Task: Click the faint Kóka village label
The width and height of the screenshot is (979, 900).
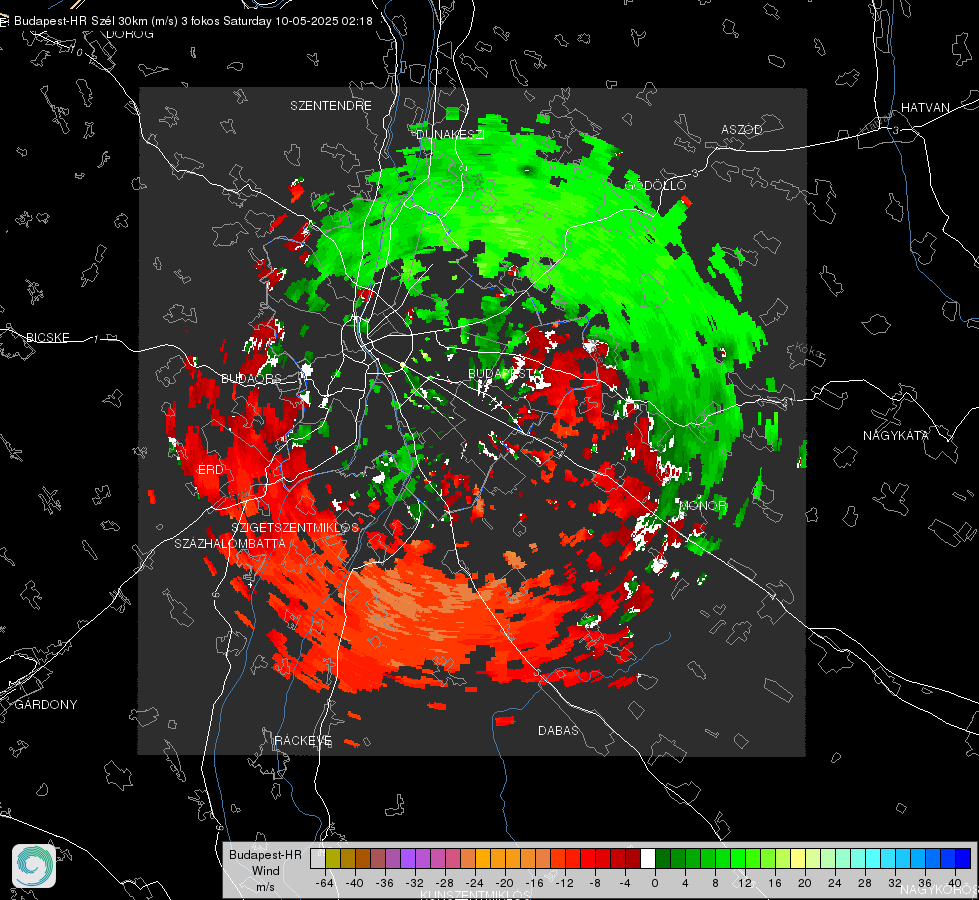Action: (x=807, y=350)
